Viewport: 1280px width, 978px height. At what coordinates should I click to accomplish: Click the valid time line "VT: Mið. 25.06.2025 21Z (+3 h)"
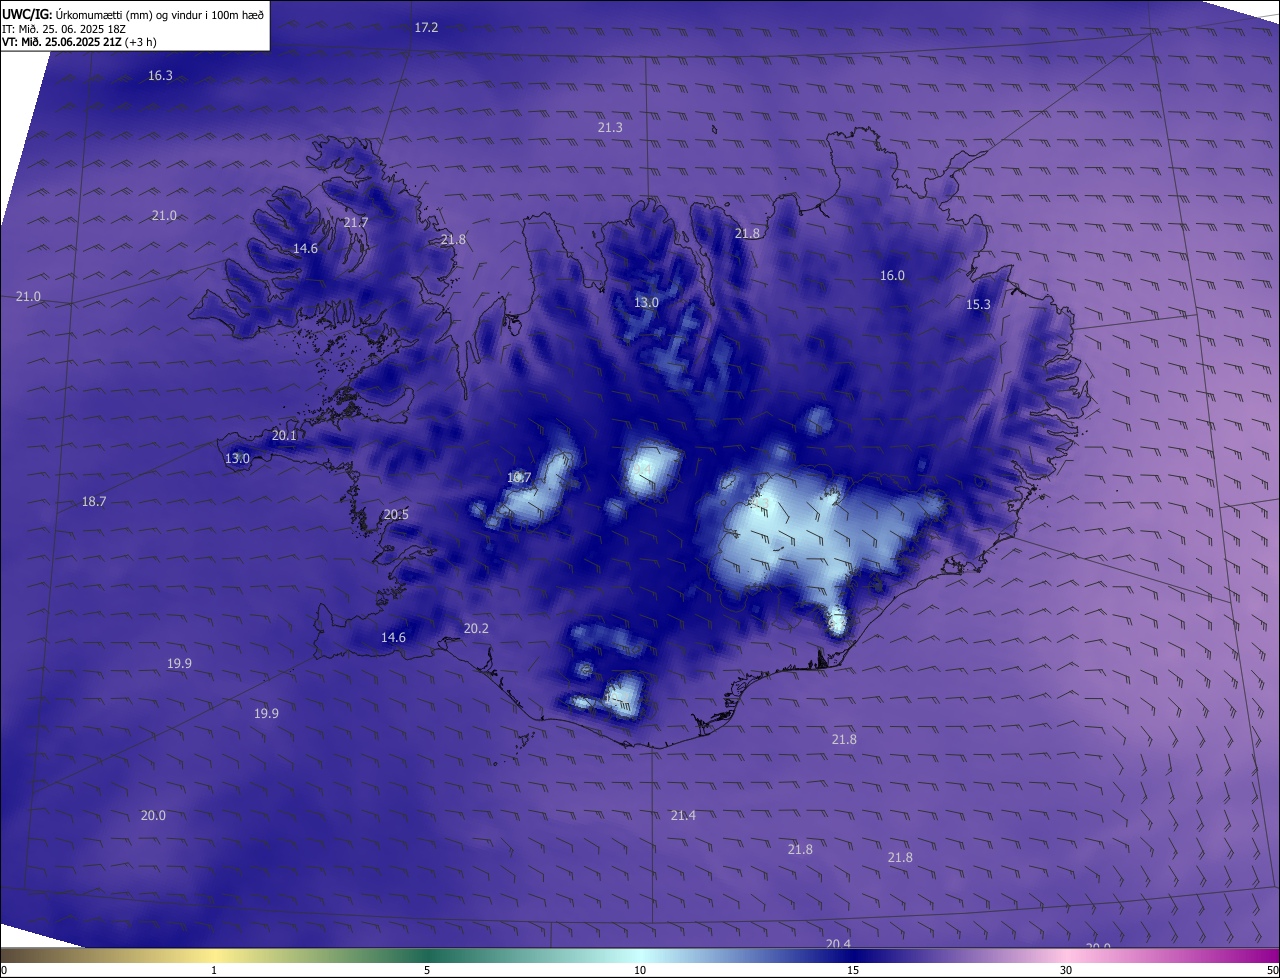point(79,42)
